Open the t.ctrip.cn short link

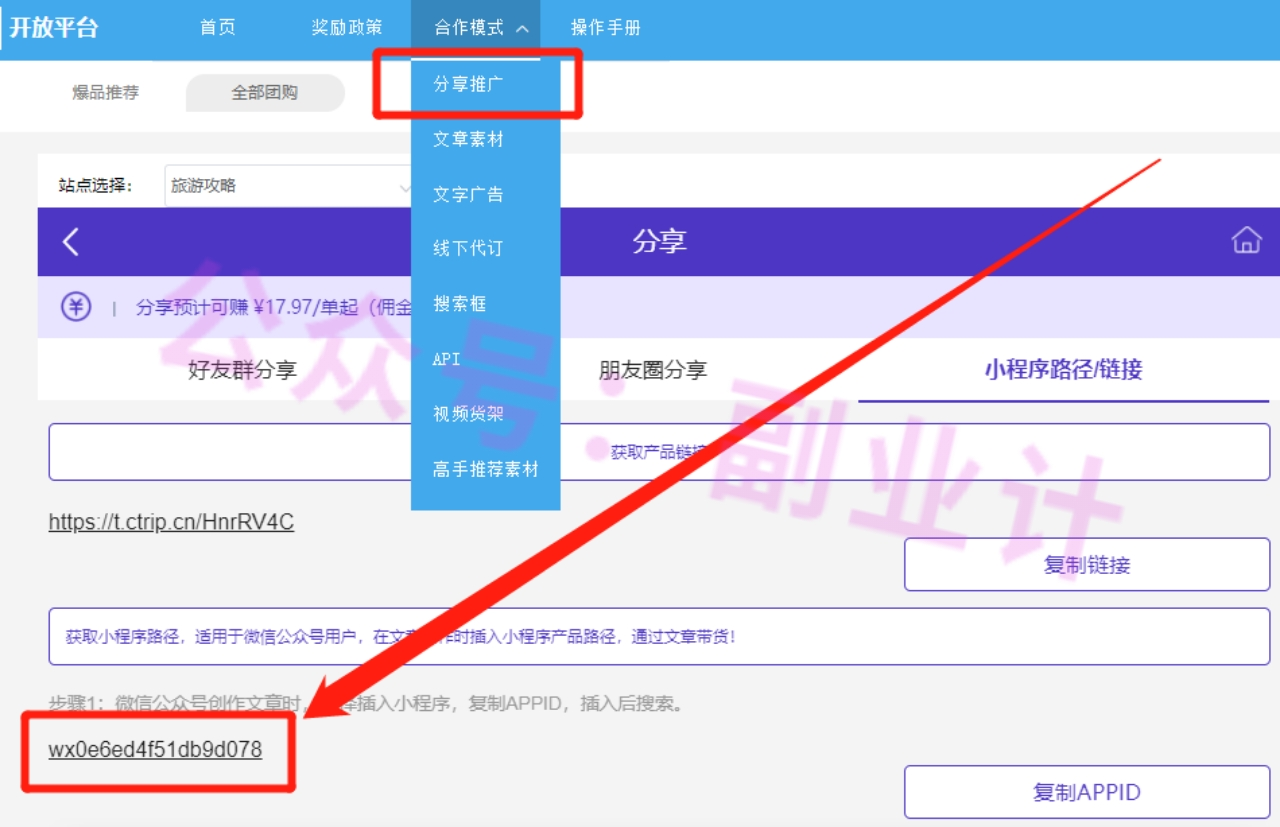[171, 522]
